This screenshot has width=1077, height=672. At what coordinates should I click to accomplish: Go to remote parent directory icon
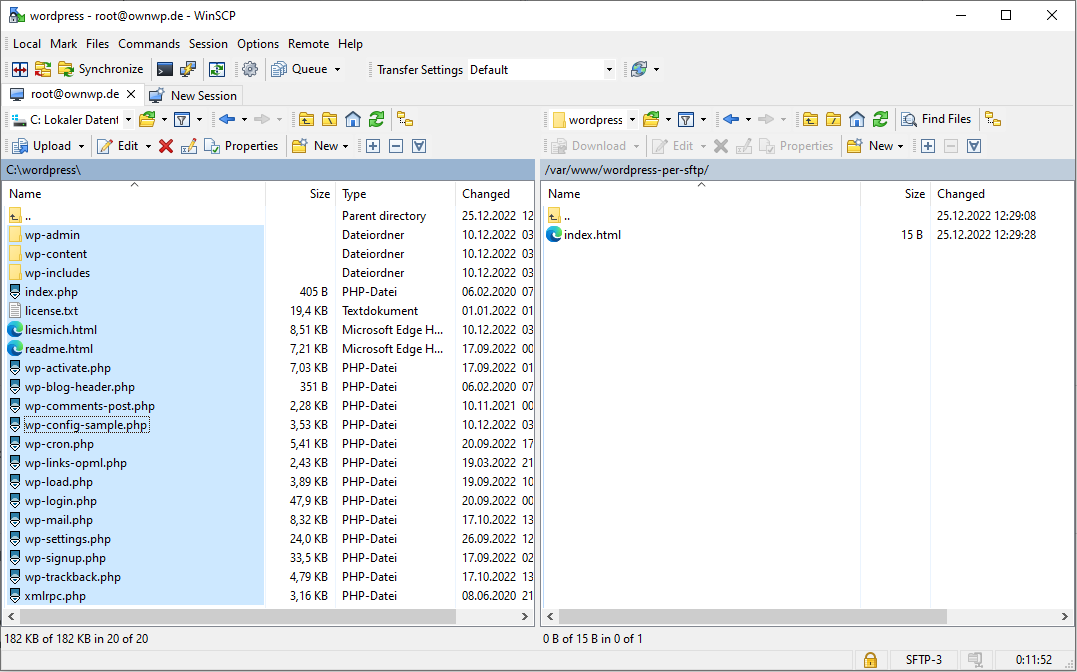[x=810, y=120]
